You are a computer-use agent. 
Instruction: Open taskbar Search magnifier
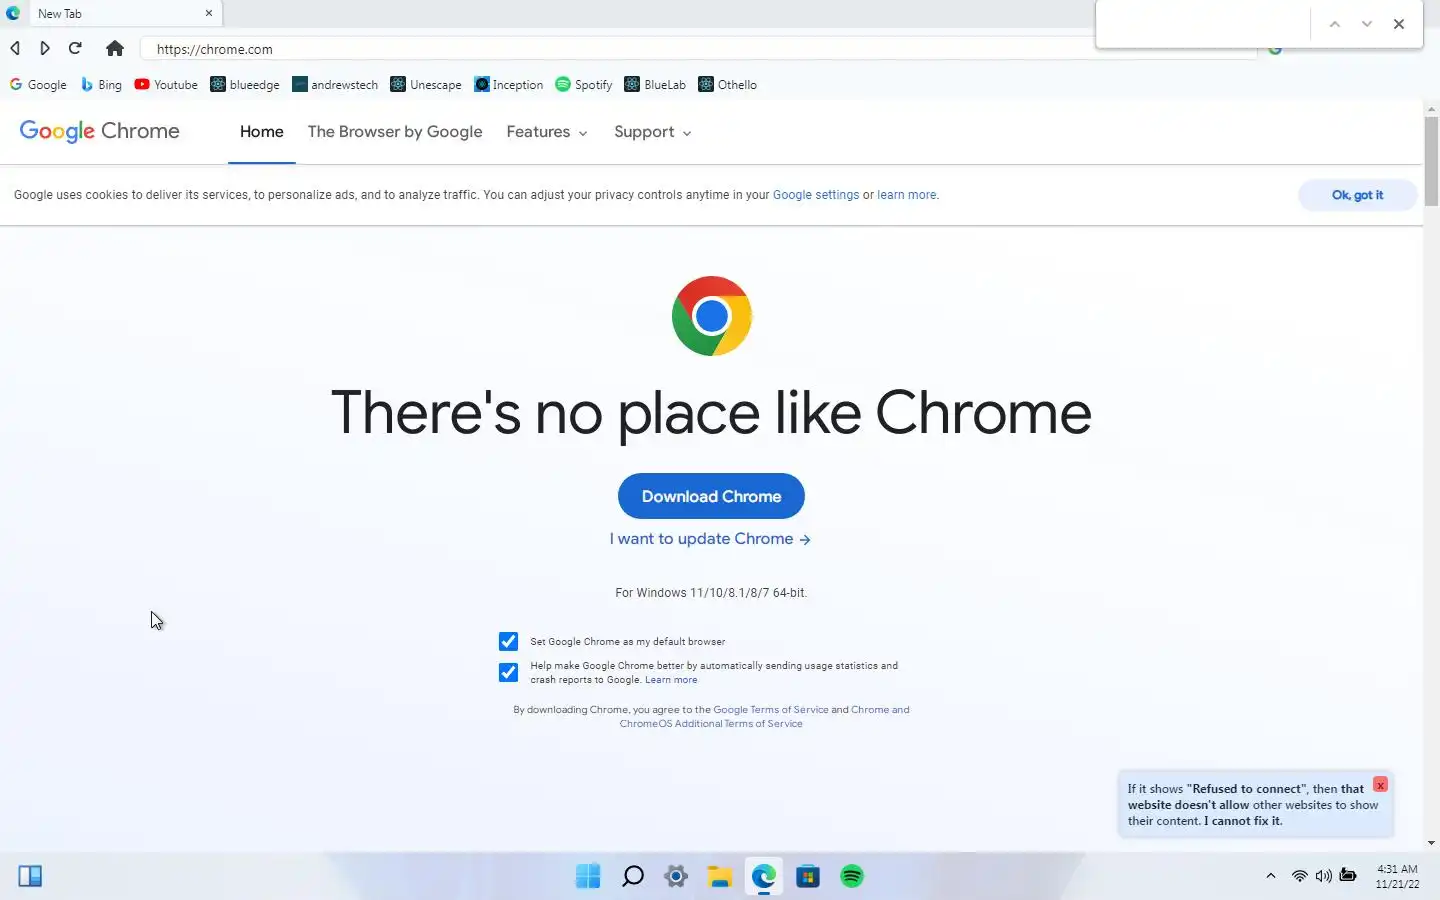click(632, 876)
